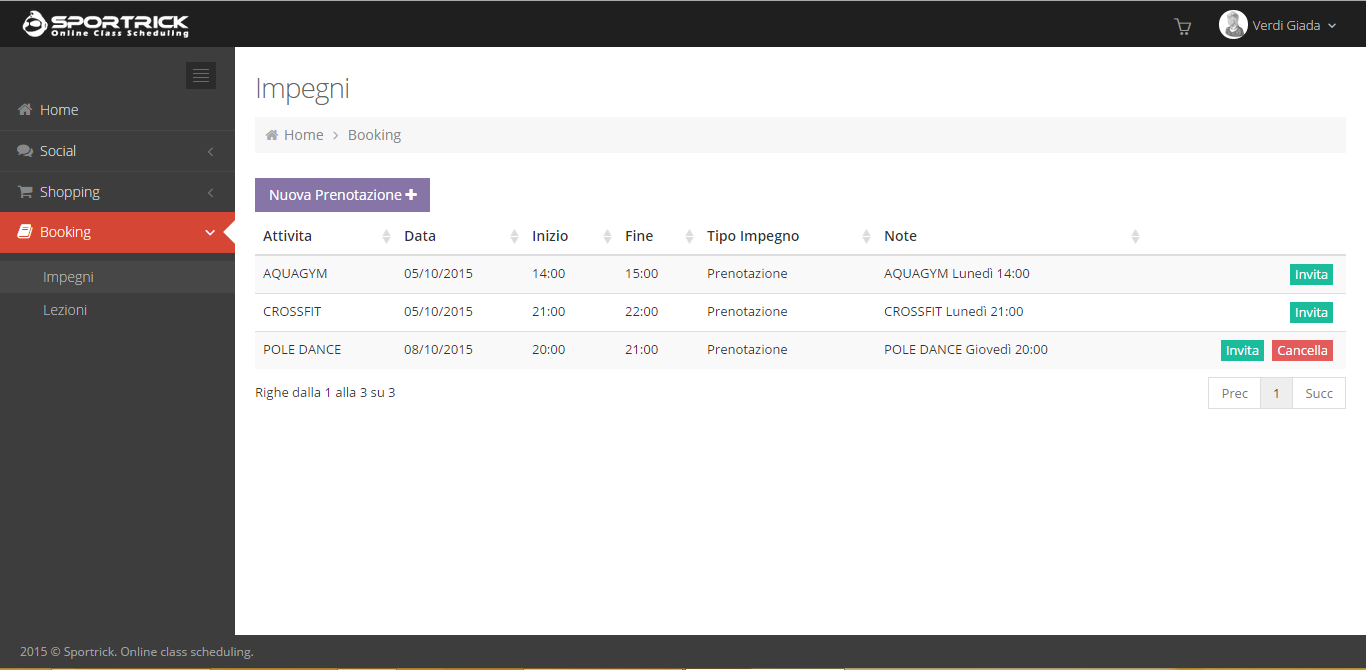Click the house icon beside Home in sidebar
The width and height of the screenshot is (1366, 670).
point(25,110)
